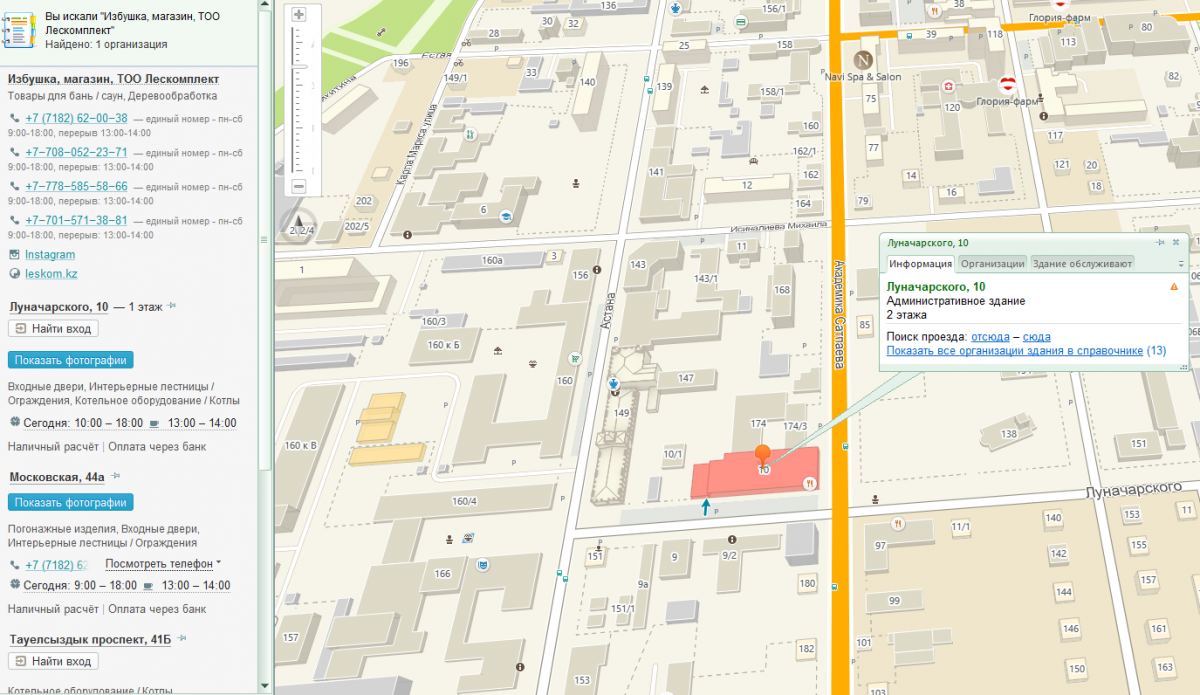Click the orange location pin on building 10
1200x695 pixels.
click(763, 455)
